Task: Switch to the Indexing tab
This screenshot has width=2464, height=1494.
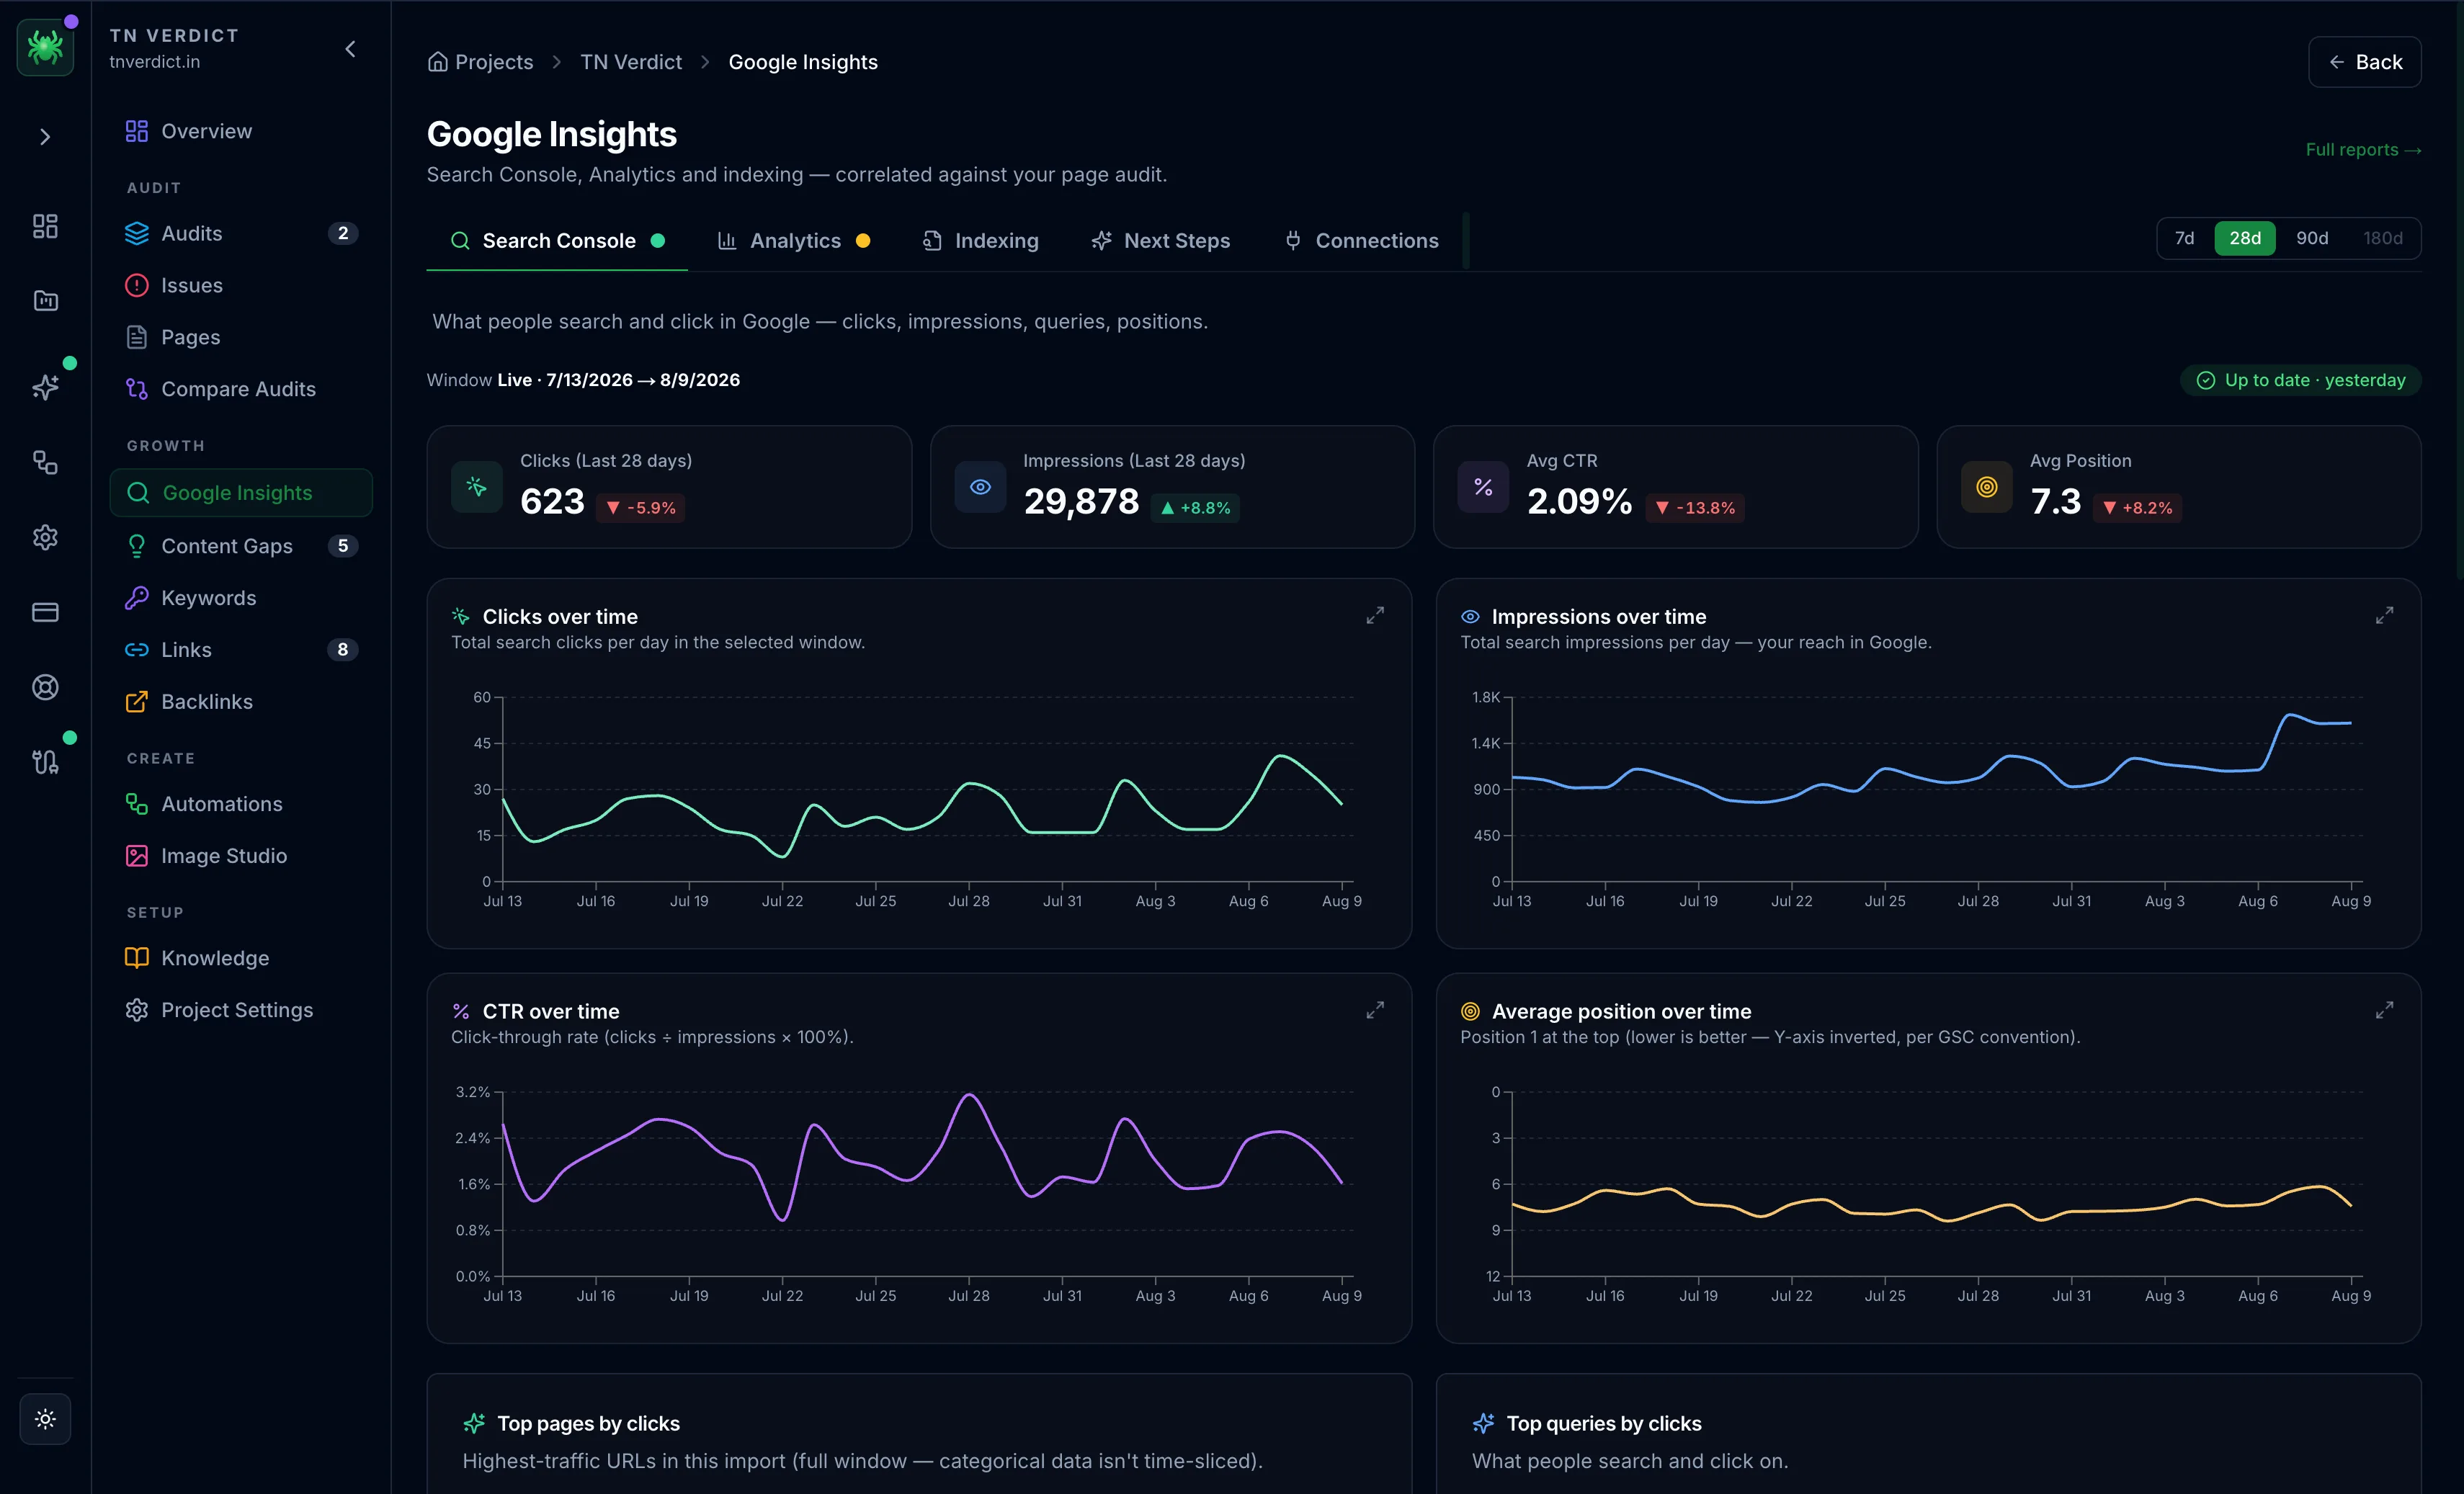Action: 981,241
